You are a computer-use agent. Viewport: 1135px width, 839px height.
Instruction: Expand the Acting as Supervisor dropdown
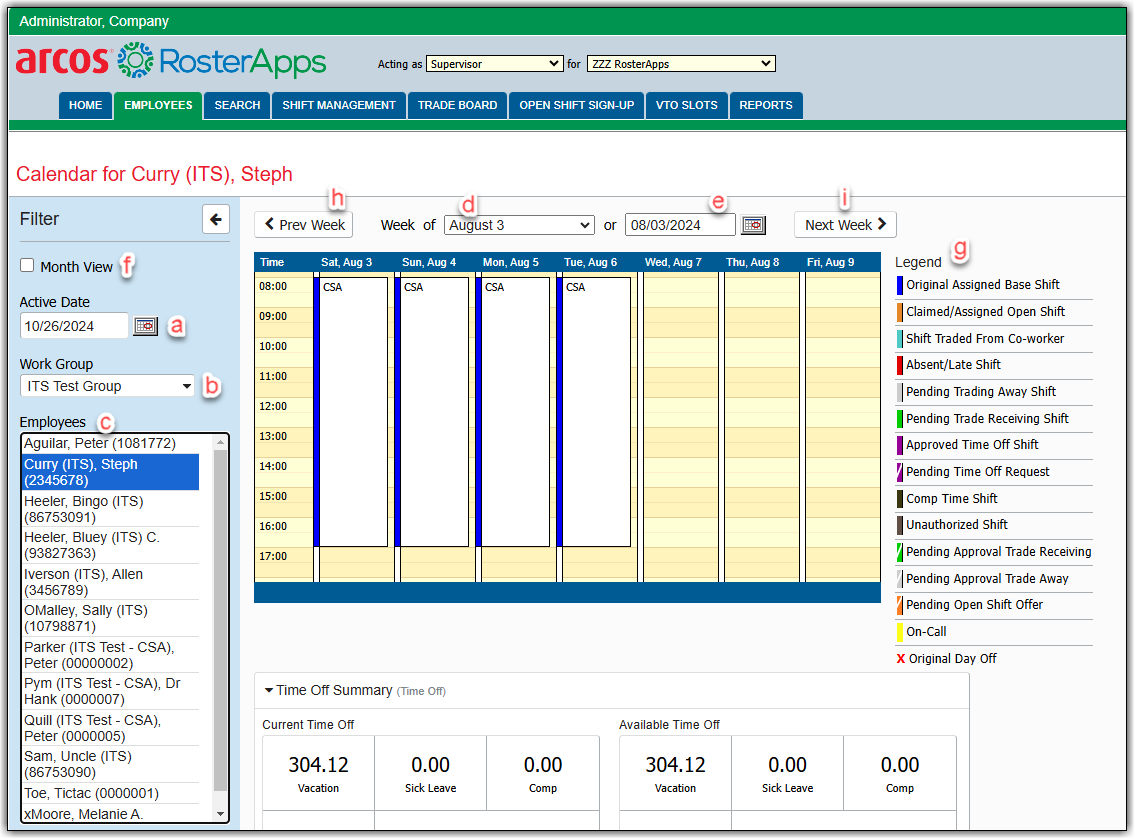(494, 64)
